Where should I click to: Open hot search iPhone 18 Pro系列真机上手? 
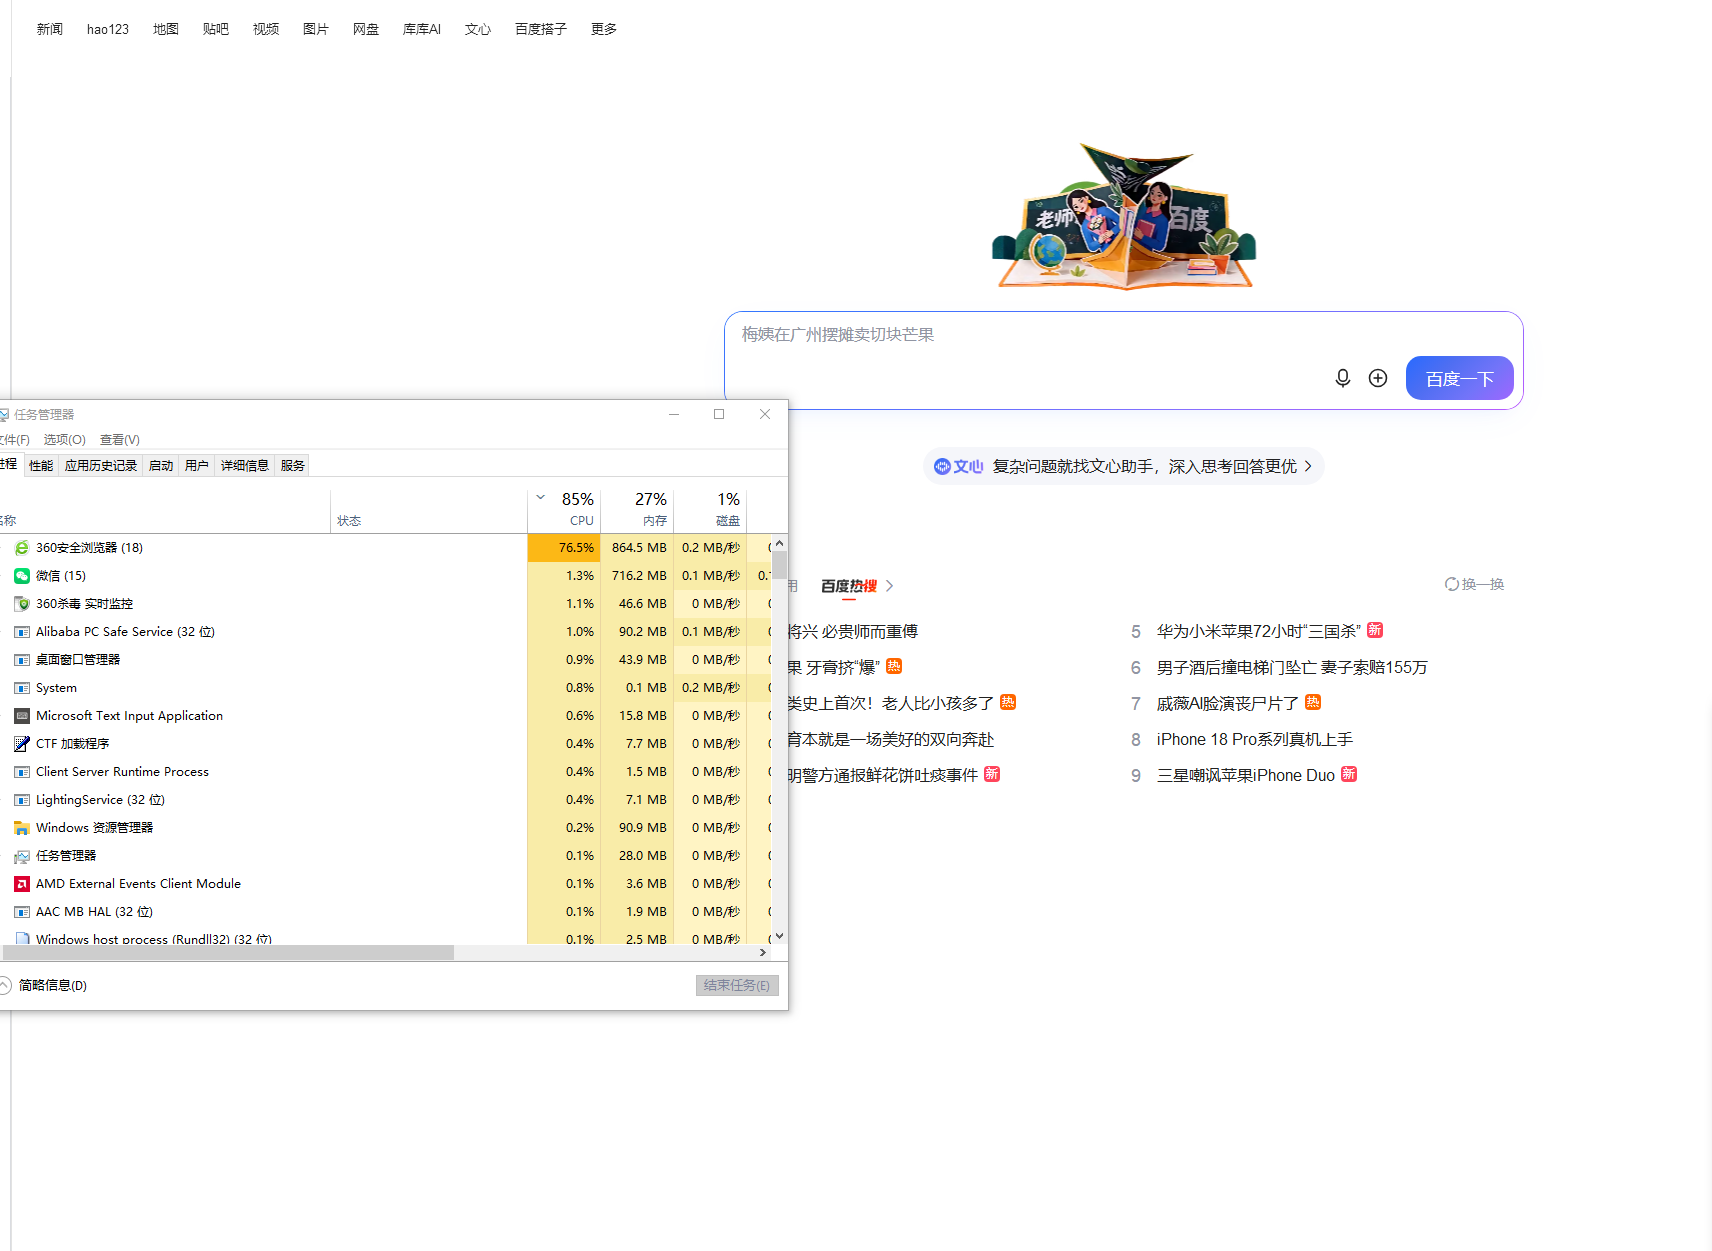(1255, 740)
